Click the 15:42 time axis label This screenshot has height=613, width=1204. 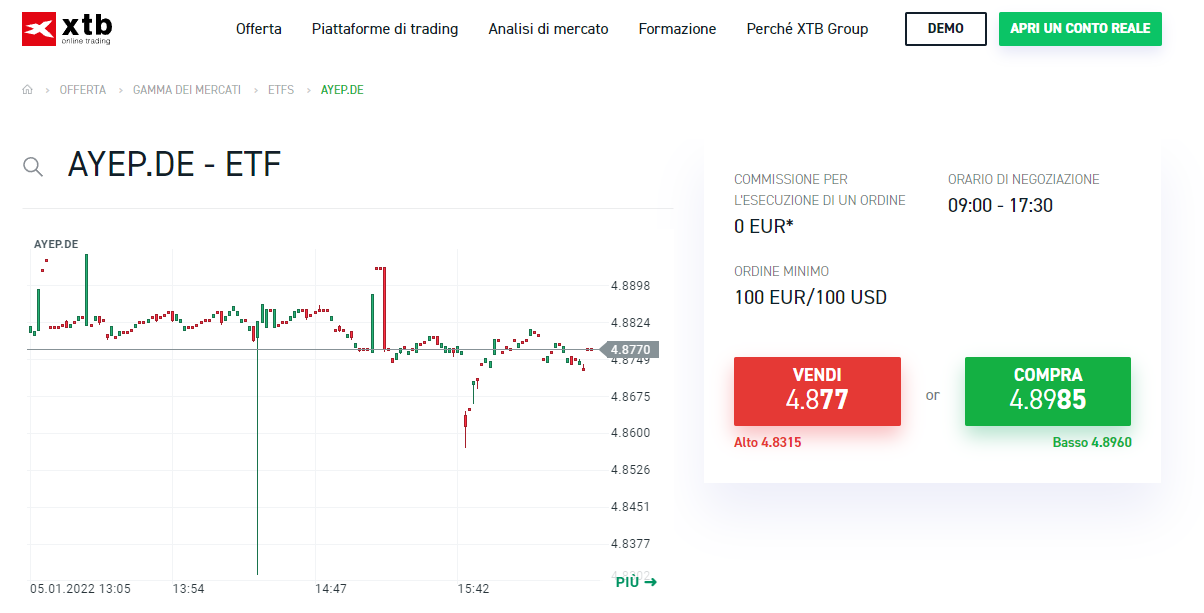(473, 589)
